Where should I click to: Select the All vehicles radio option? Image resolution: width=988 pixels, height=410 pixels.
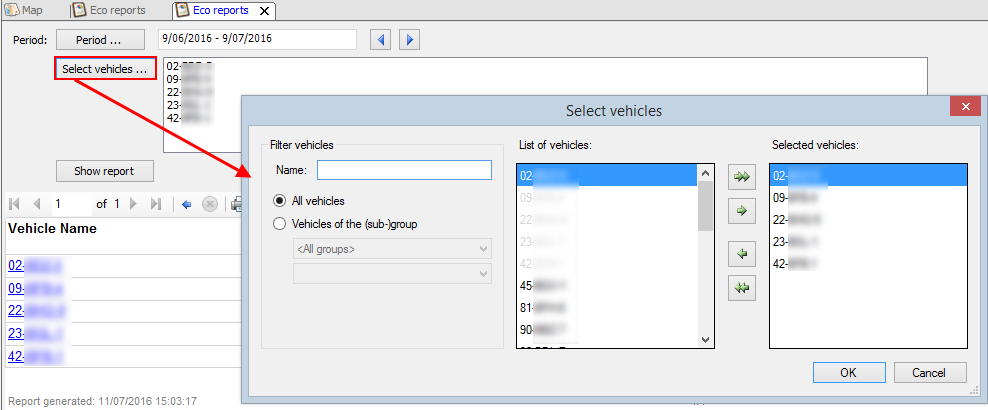coord(281,201)
